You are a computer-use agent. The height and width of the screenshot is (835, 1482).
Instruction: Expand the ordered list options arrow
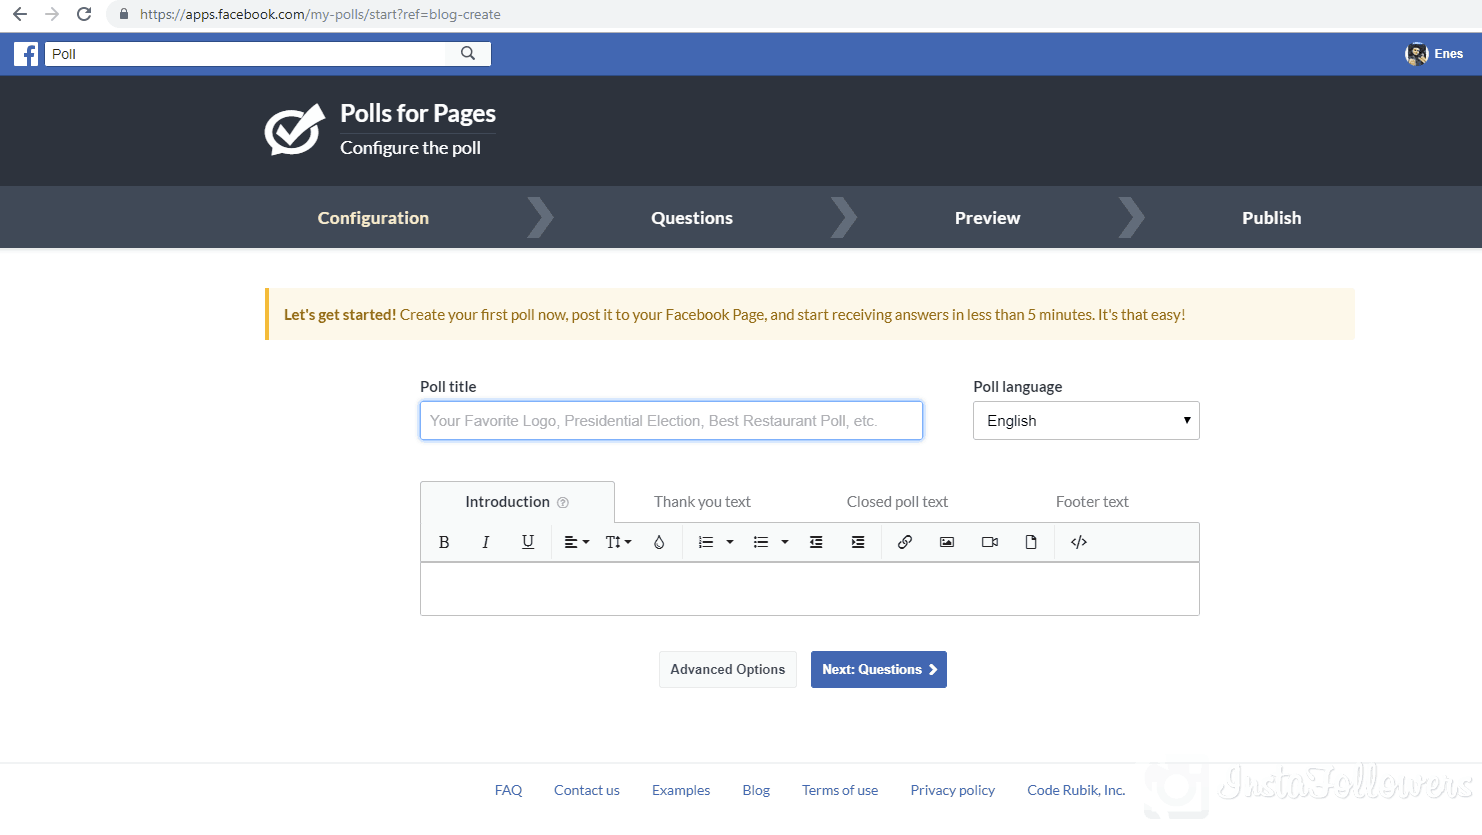[729, 541]
